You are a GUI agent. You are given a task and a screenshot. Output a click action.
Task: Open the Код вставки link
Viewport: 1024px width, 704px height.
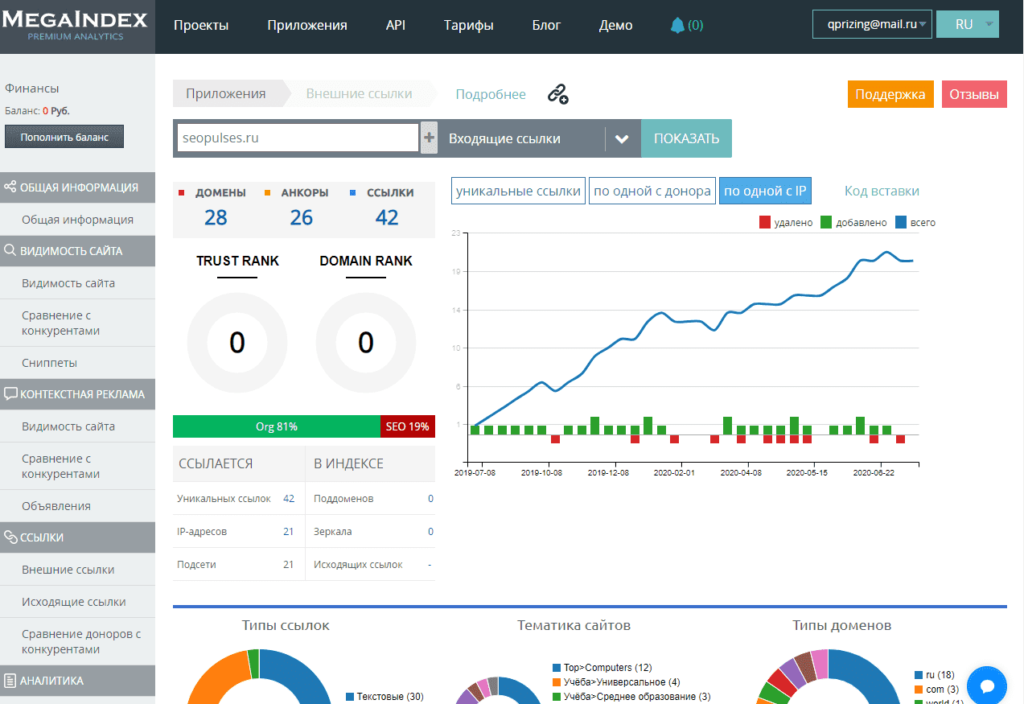[x=882, y=191]
